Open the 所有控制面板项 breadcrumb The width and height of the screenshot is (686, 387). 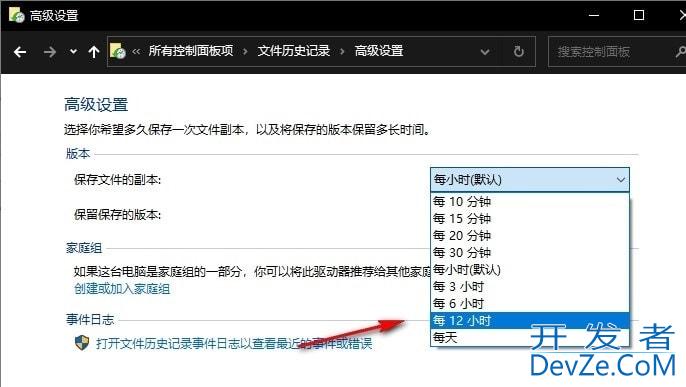(x=190, y=51)
